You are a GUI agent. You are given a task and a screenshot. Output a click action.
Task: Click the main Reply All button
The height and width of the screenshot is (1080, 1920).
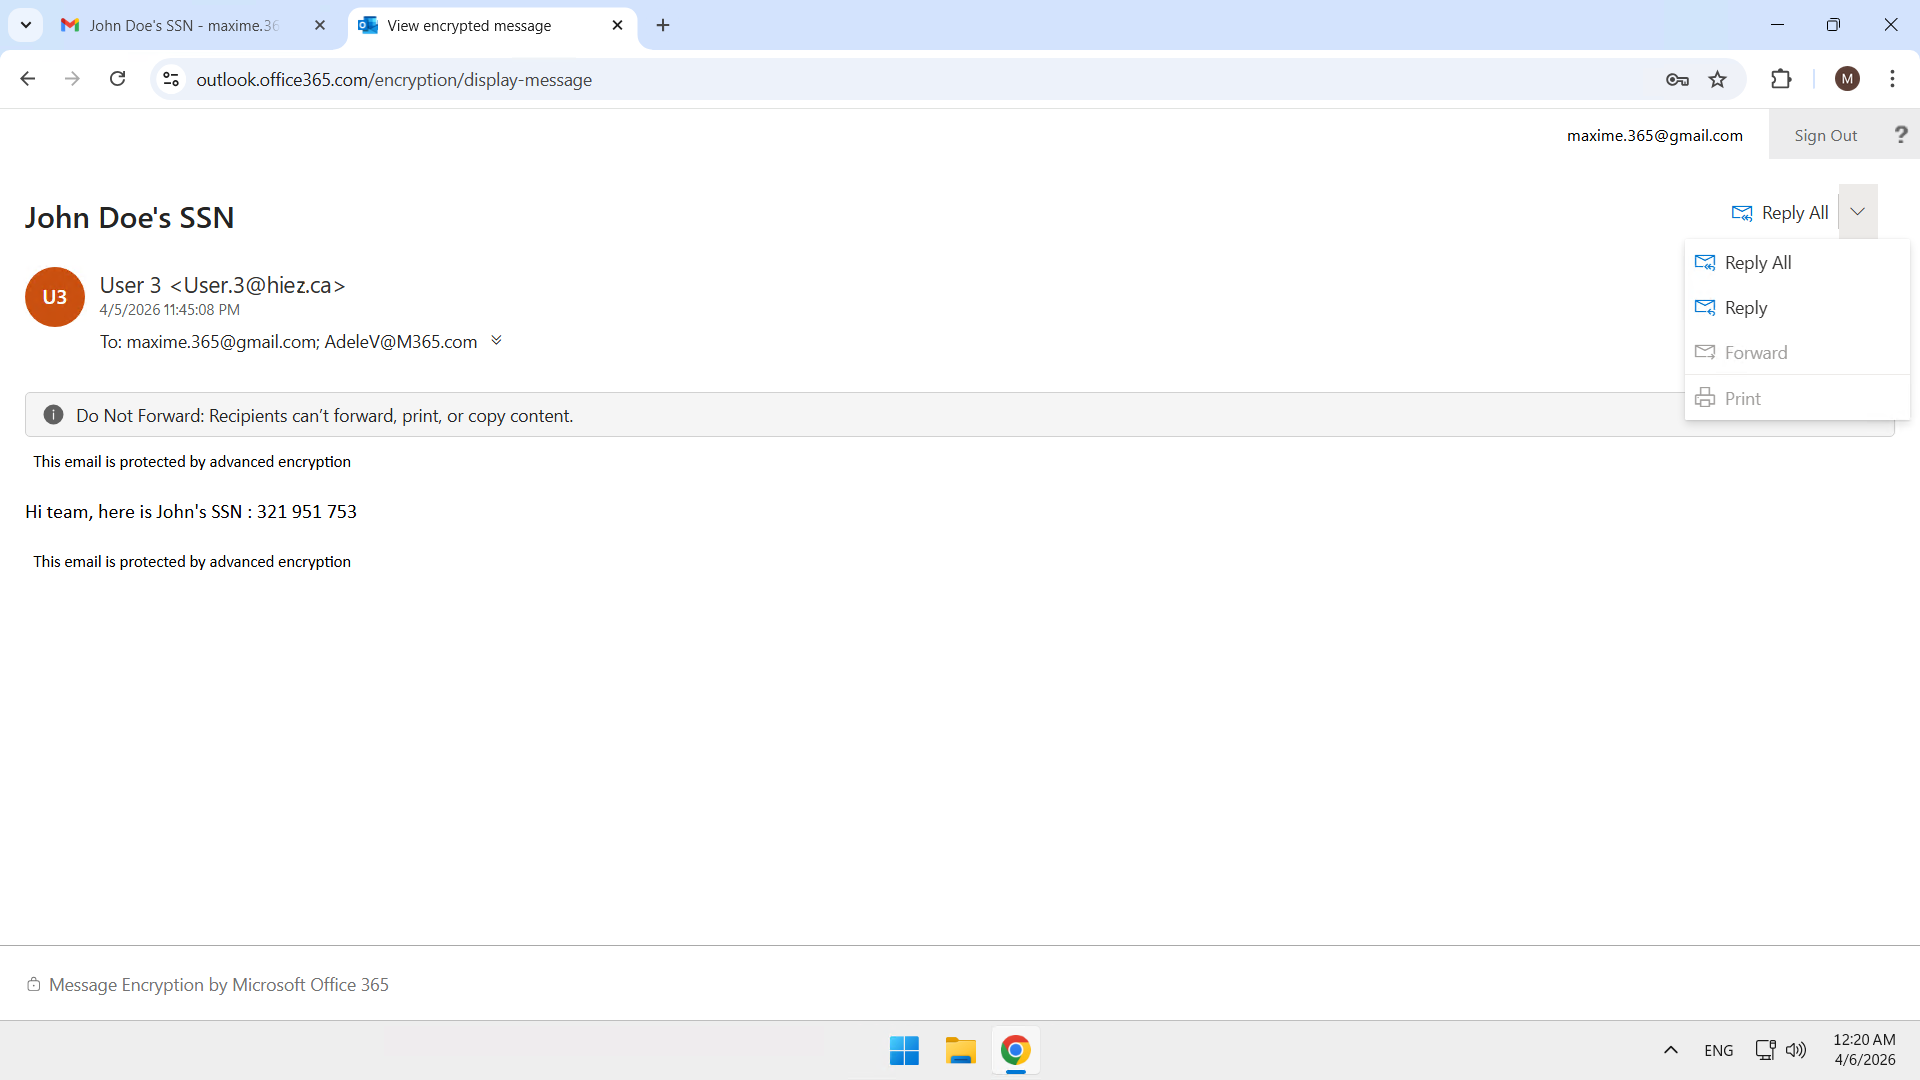click(x=1781, y=213)
